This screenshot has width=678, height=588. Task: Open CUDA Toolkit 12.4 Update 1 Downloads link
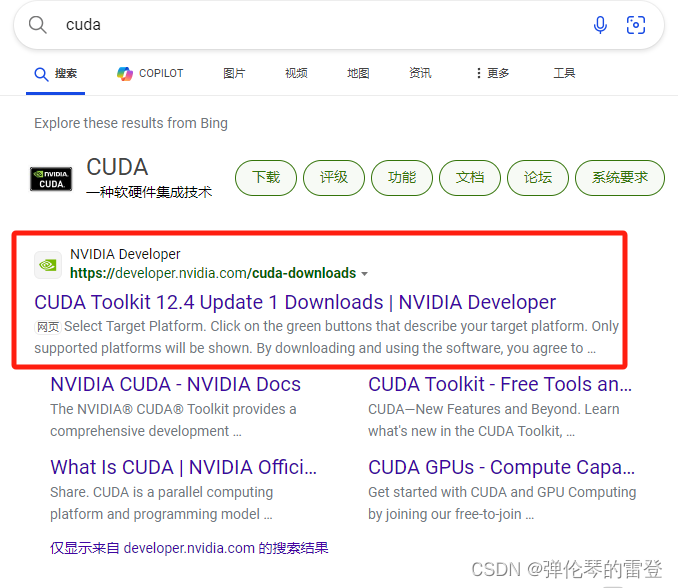click(x=295, y=302)
